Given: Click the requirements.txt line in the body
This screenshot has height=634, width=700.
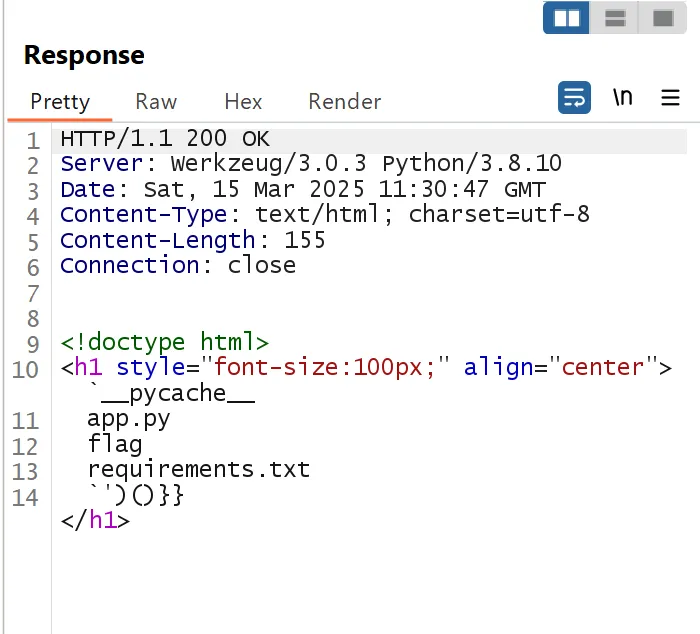Looking at the screenshot, I should click(198, 470).
